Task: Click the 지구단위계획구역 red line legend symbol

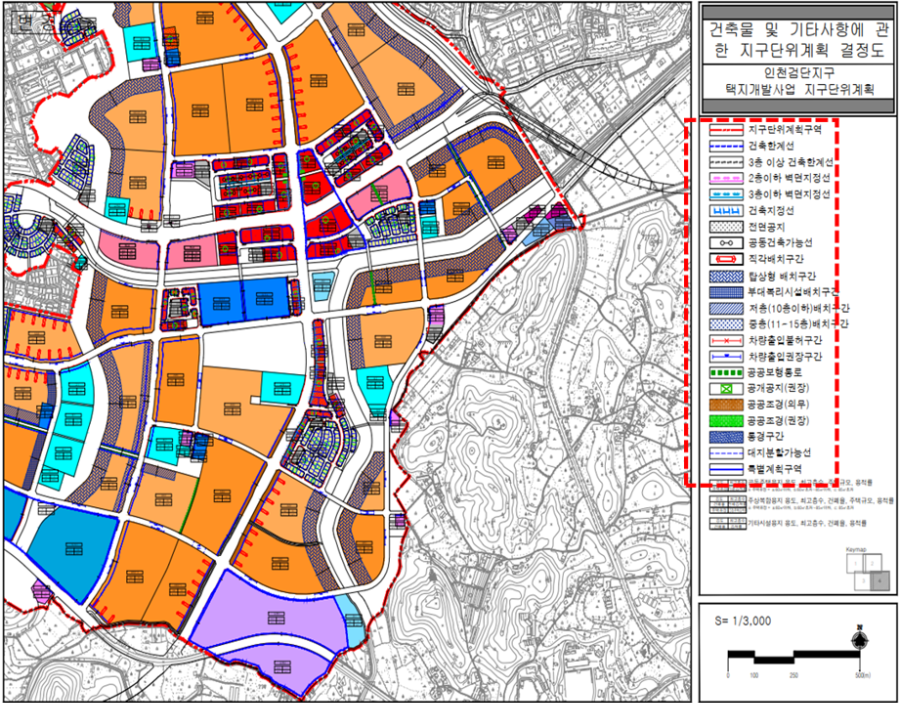Action: 726,130
